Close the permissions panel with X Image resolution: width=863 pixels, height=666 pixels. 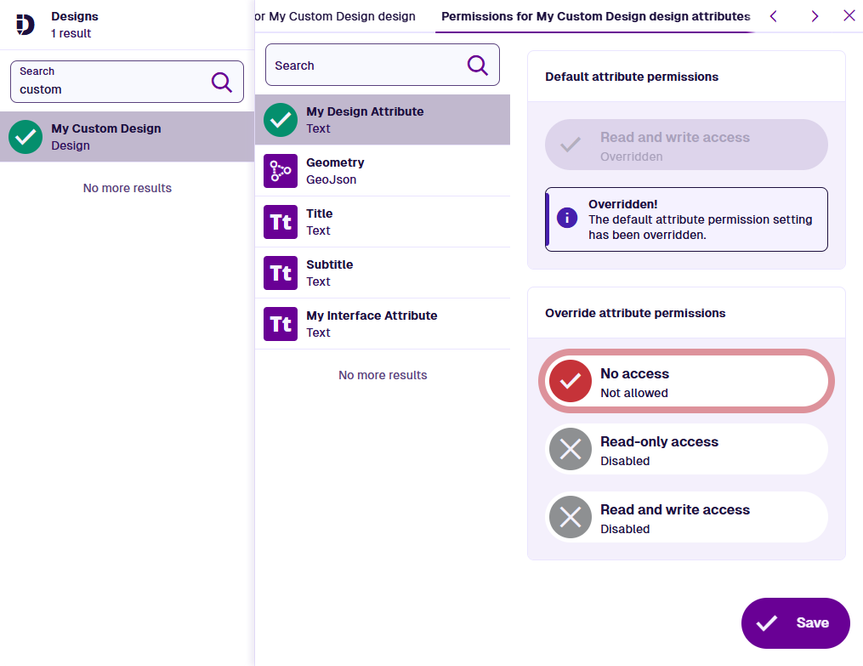point(849,15)
